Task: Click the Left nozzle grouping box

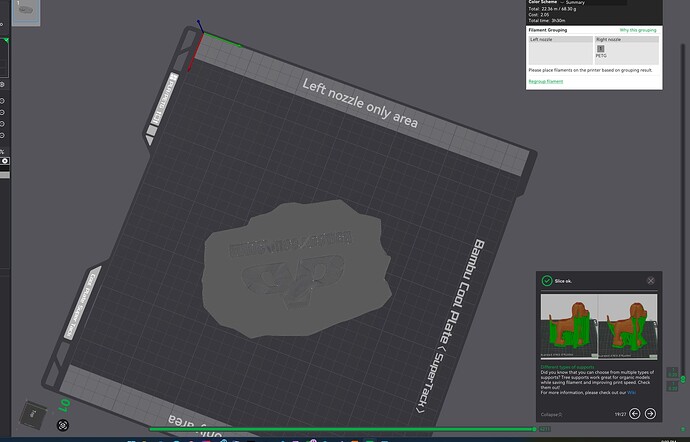Action: pyautogui.click(x=561, y=50)
